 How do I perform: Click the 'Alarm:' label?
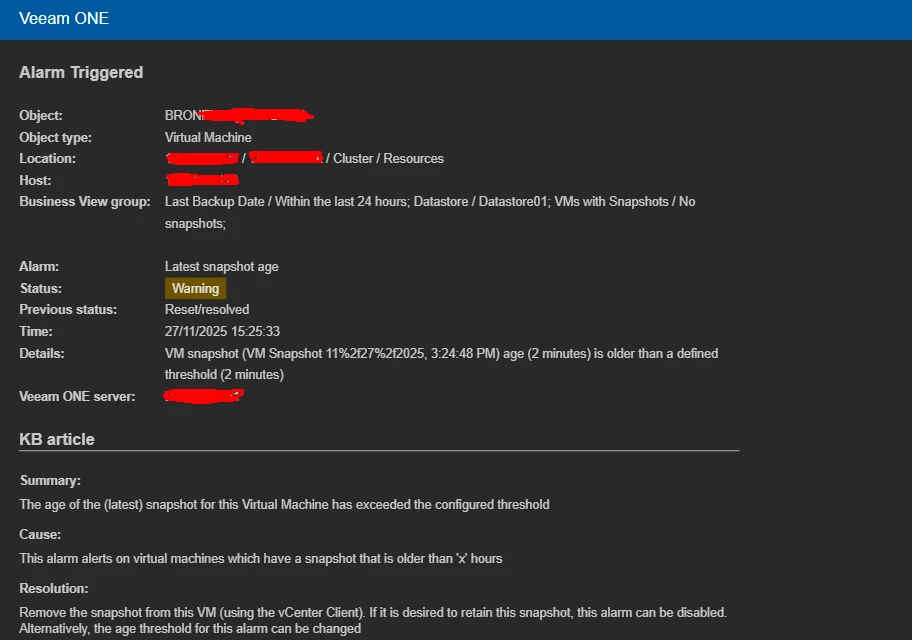(39, 266)
